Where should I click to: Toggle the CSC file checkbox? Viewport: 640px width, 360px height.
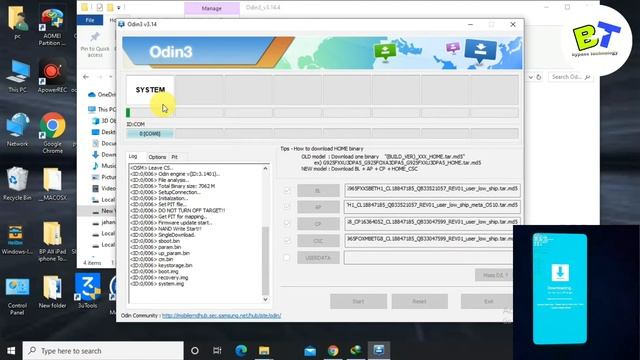[x=287, y=241]
